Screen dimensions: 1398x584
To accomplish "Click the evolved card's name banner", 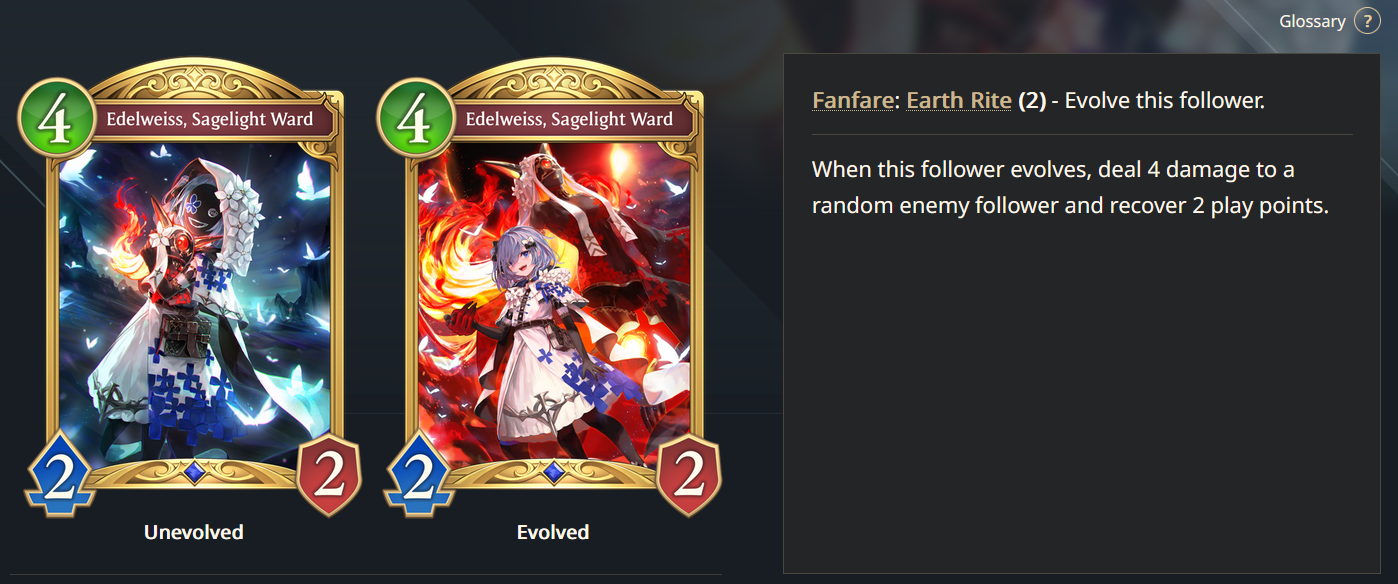I will coord(569,120).
